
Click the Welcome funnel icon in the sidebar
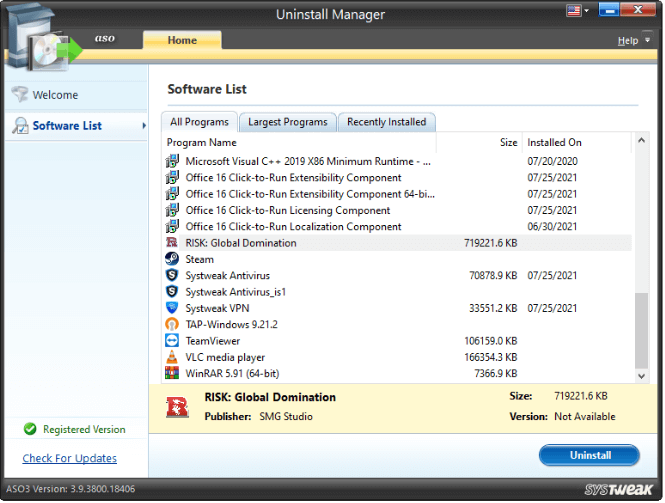tap(20, 95)
